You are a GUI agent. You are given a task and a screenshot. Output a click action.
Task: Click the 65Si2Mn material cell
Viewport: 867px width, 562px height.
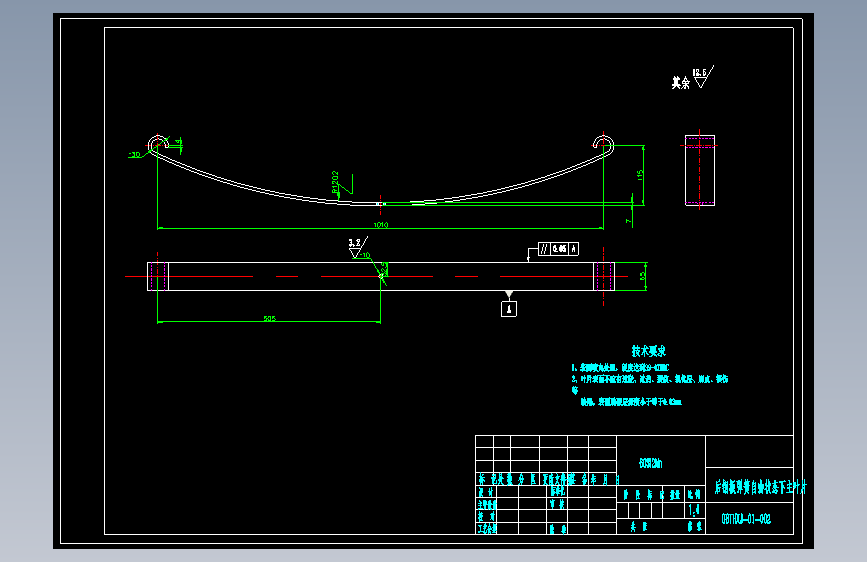(651, 463)
